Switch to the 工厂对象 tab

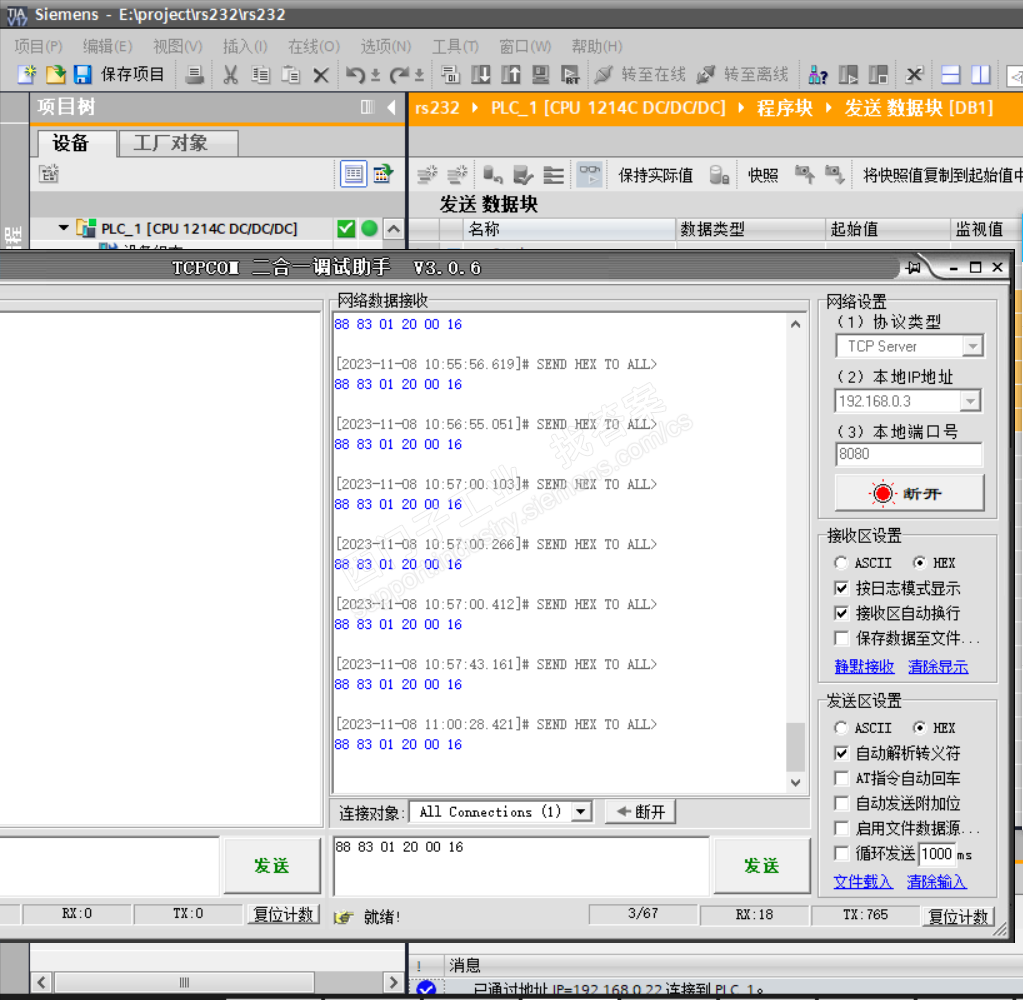(177, 143)
